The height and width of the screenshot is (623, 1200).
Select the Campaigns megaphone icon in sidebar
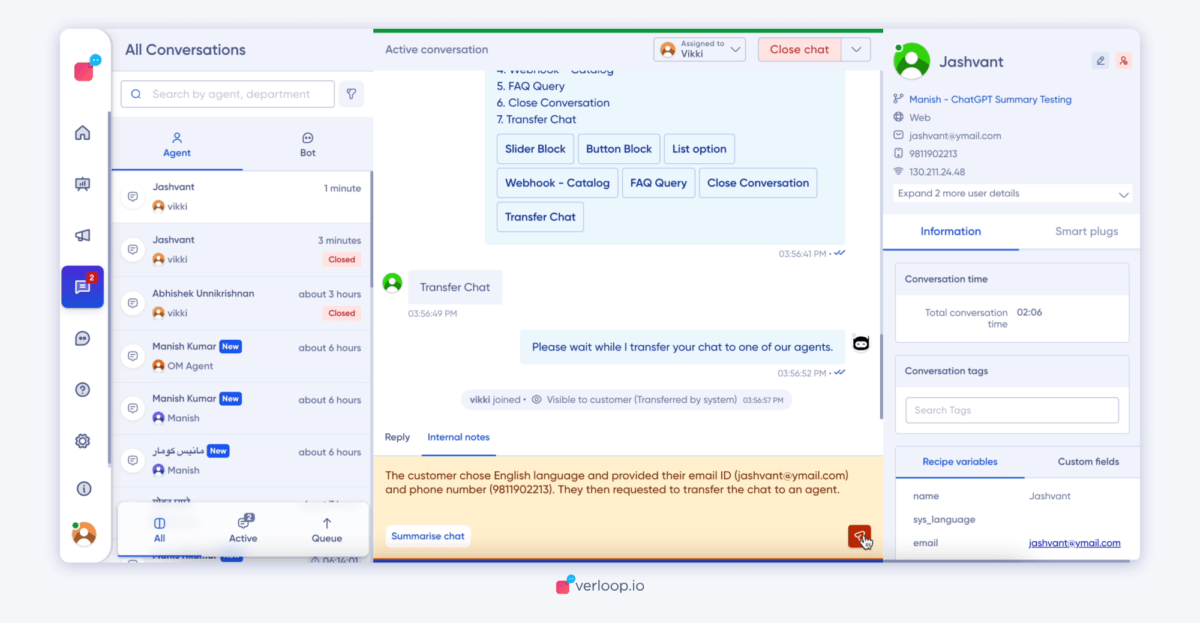(84, 236)
